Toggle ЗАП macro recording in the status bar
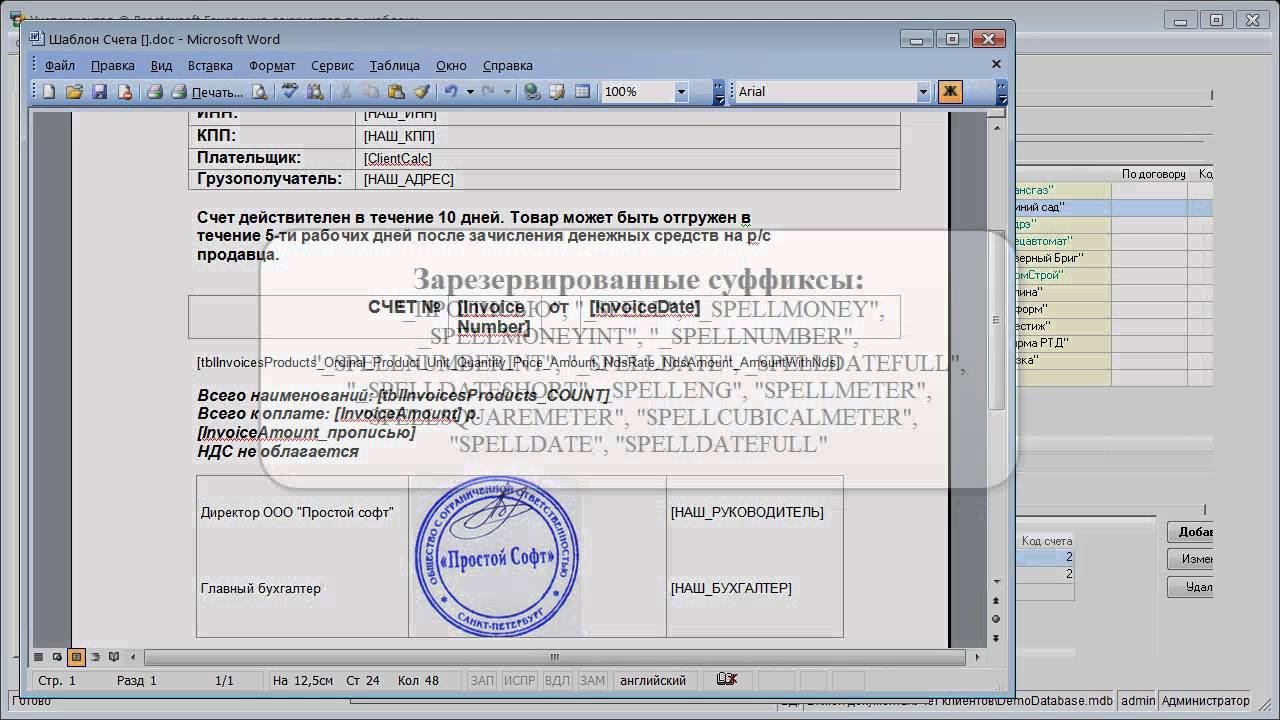This screenshot has width=1280, height=720. [482, 681]
